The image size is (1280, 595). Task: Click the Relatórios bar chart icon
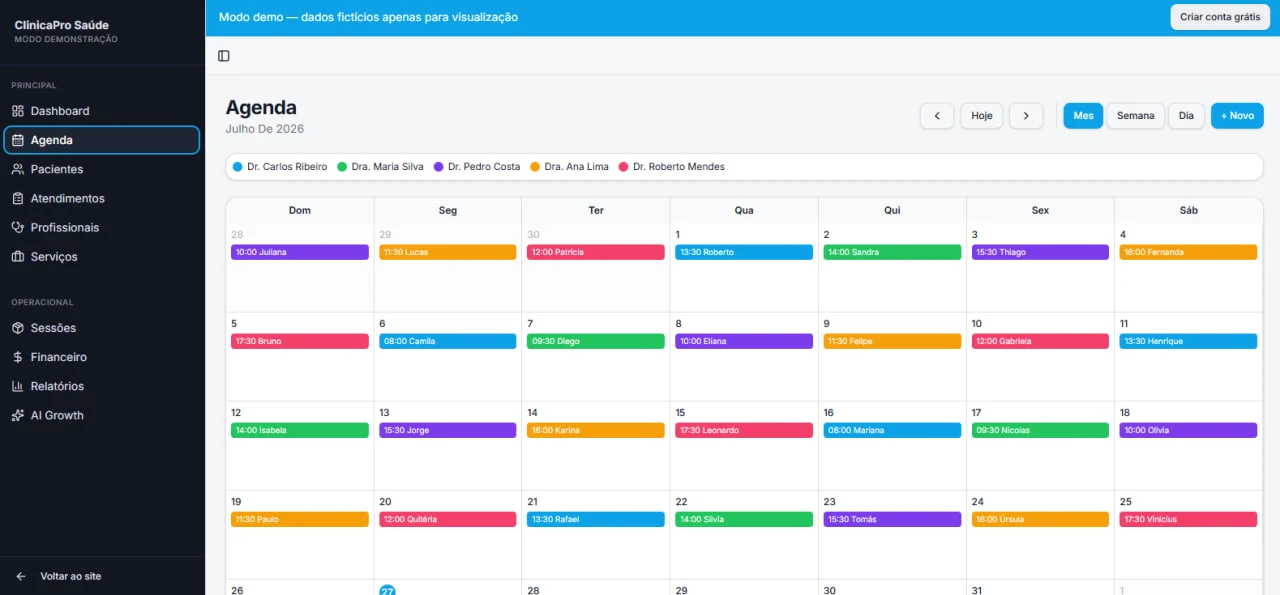pyautogui.click(x=18, y=386)
